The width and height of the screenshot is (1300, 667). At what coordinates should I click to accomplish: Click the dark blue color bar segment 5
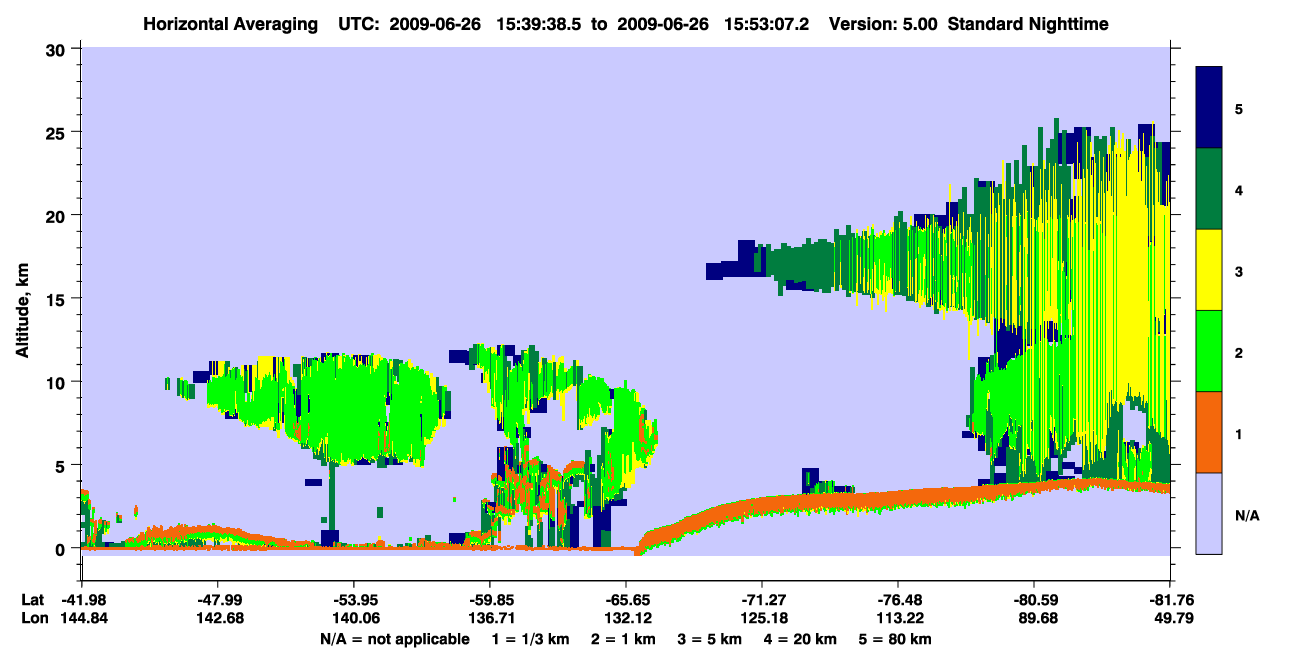pyautogui.click(x=1209, y=108)
